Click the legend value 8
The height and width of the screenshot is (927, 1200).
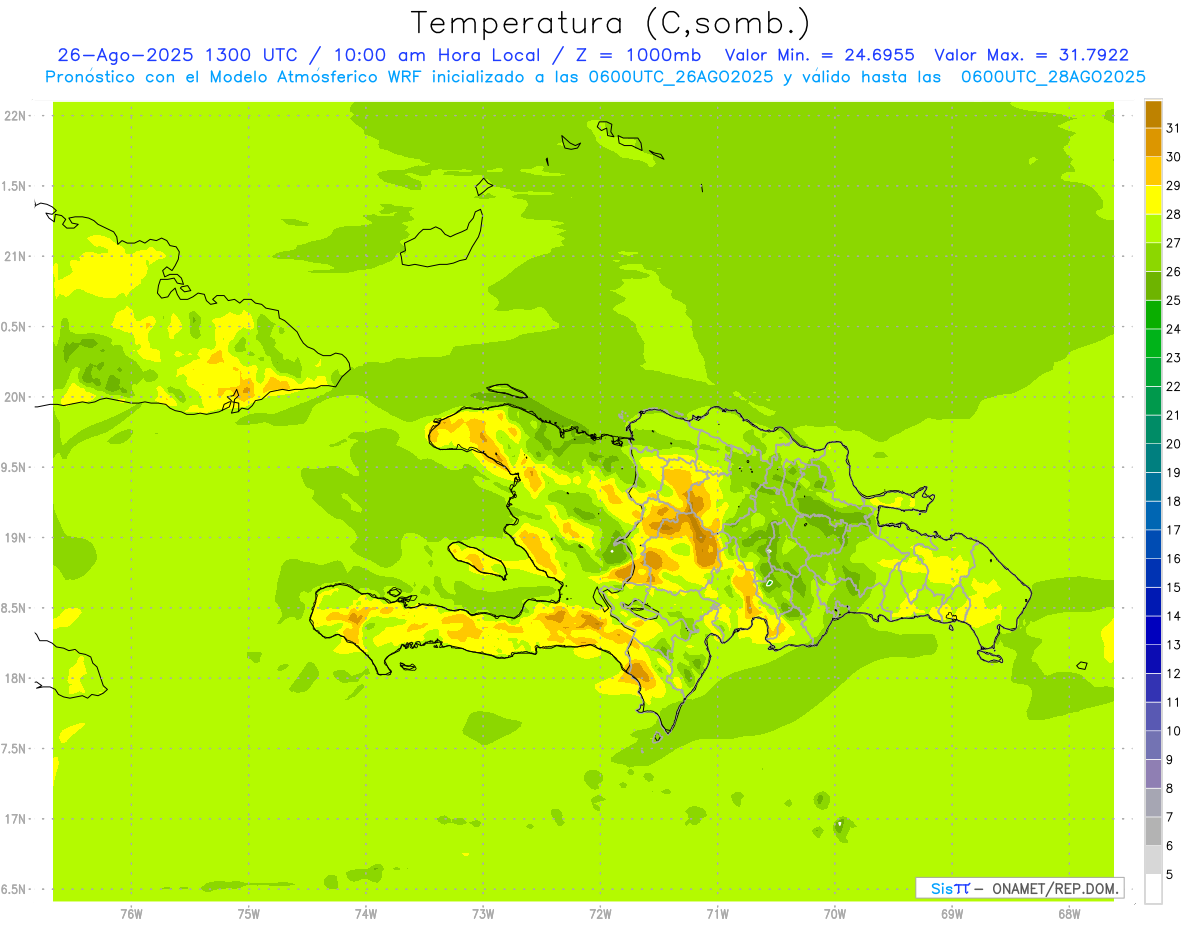1170,788
